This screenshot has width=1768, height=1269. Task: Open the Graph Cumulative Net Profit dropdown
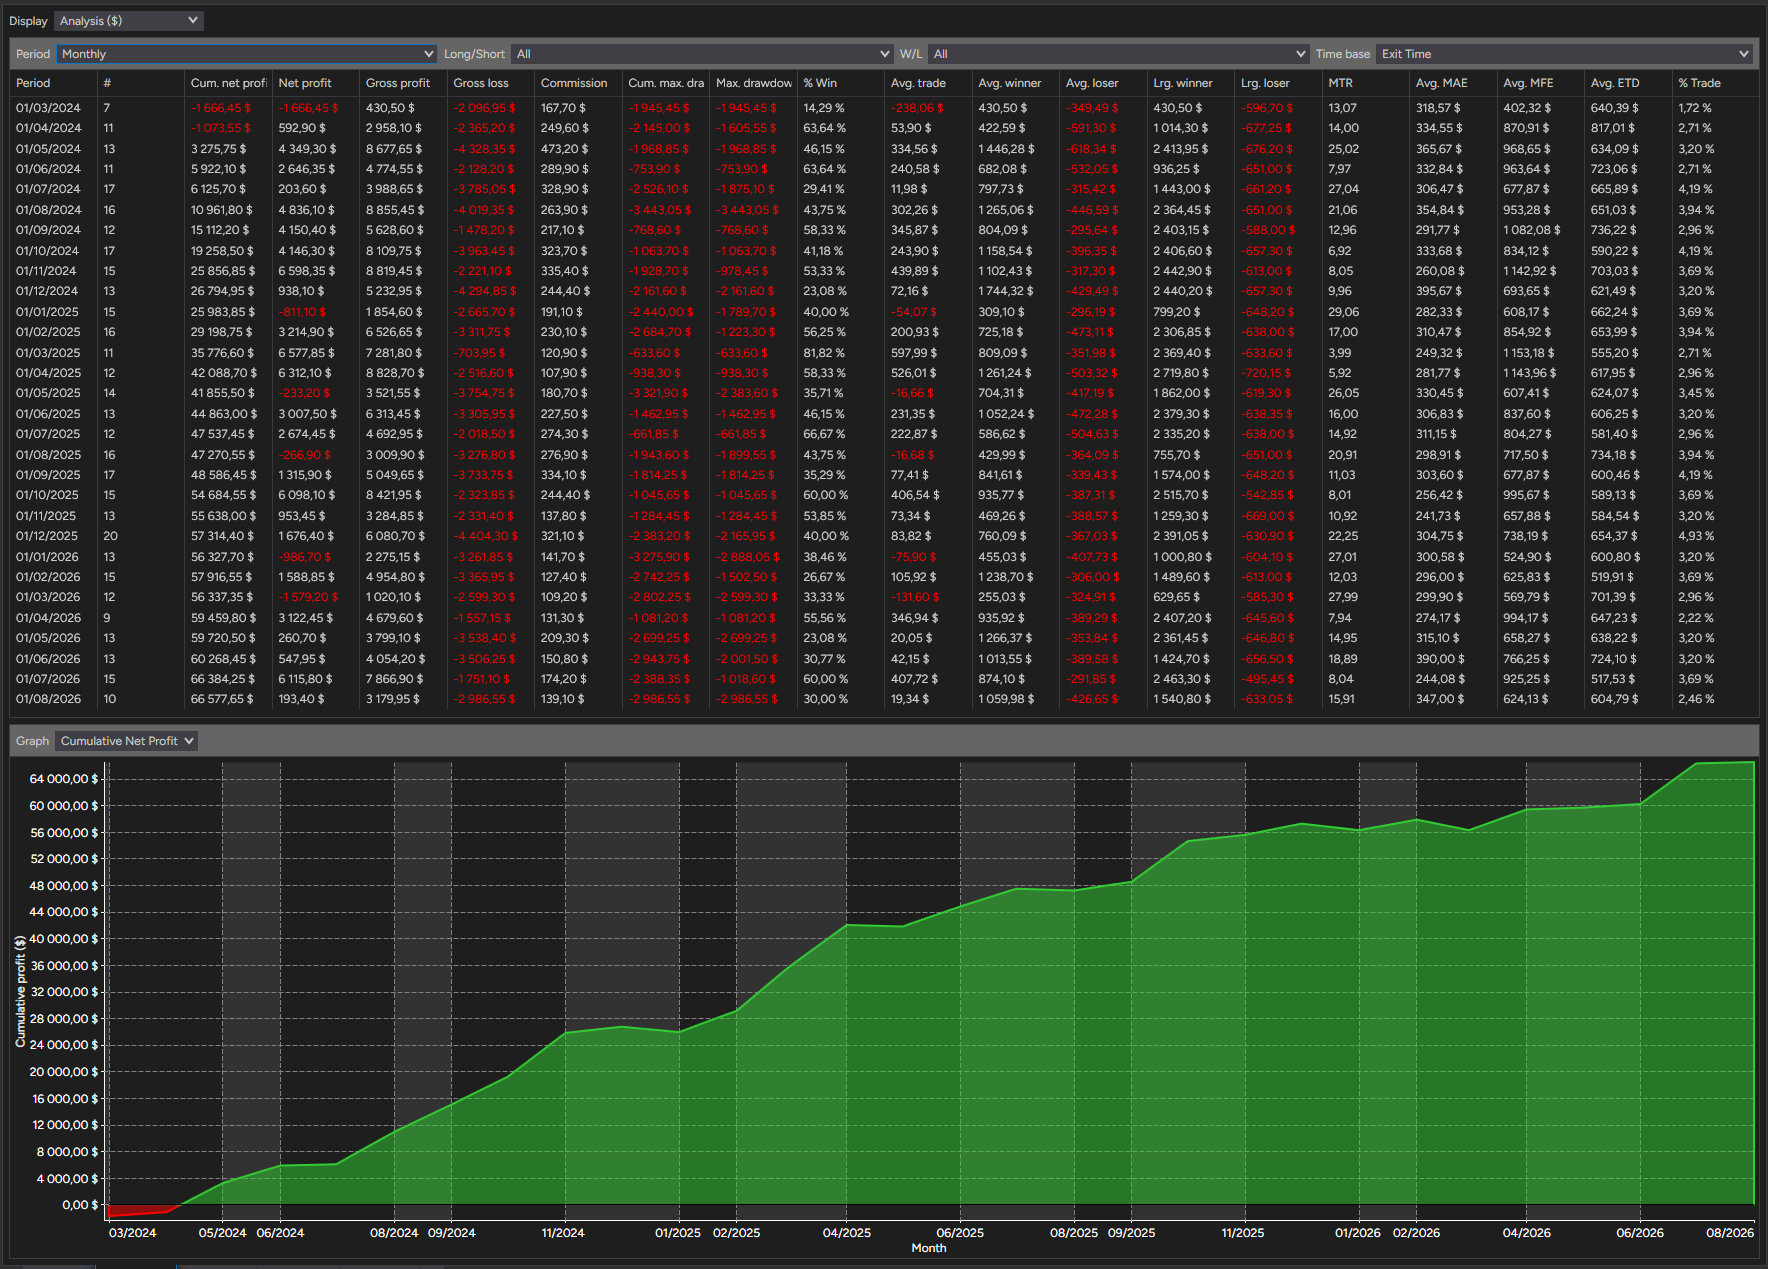click(127, 741)
